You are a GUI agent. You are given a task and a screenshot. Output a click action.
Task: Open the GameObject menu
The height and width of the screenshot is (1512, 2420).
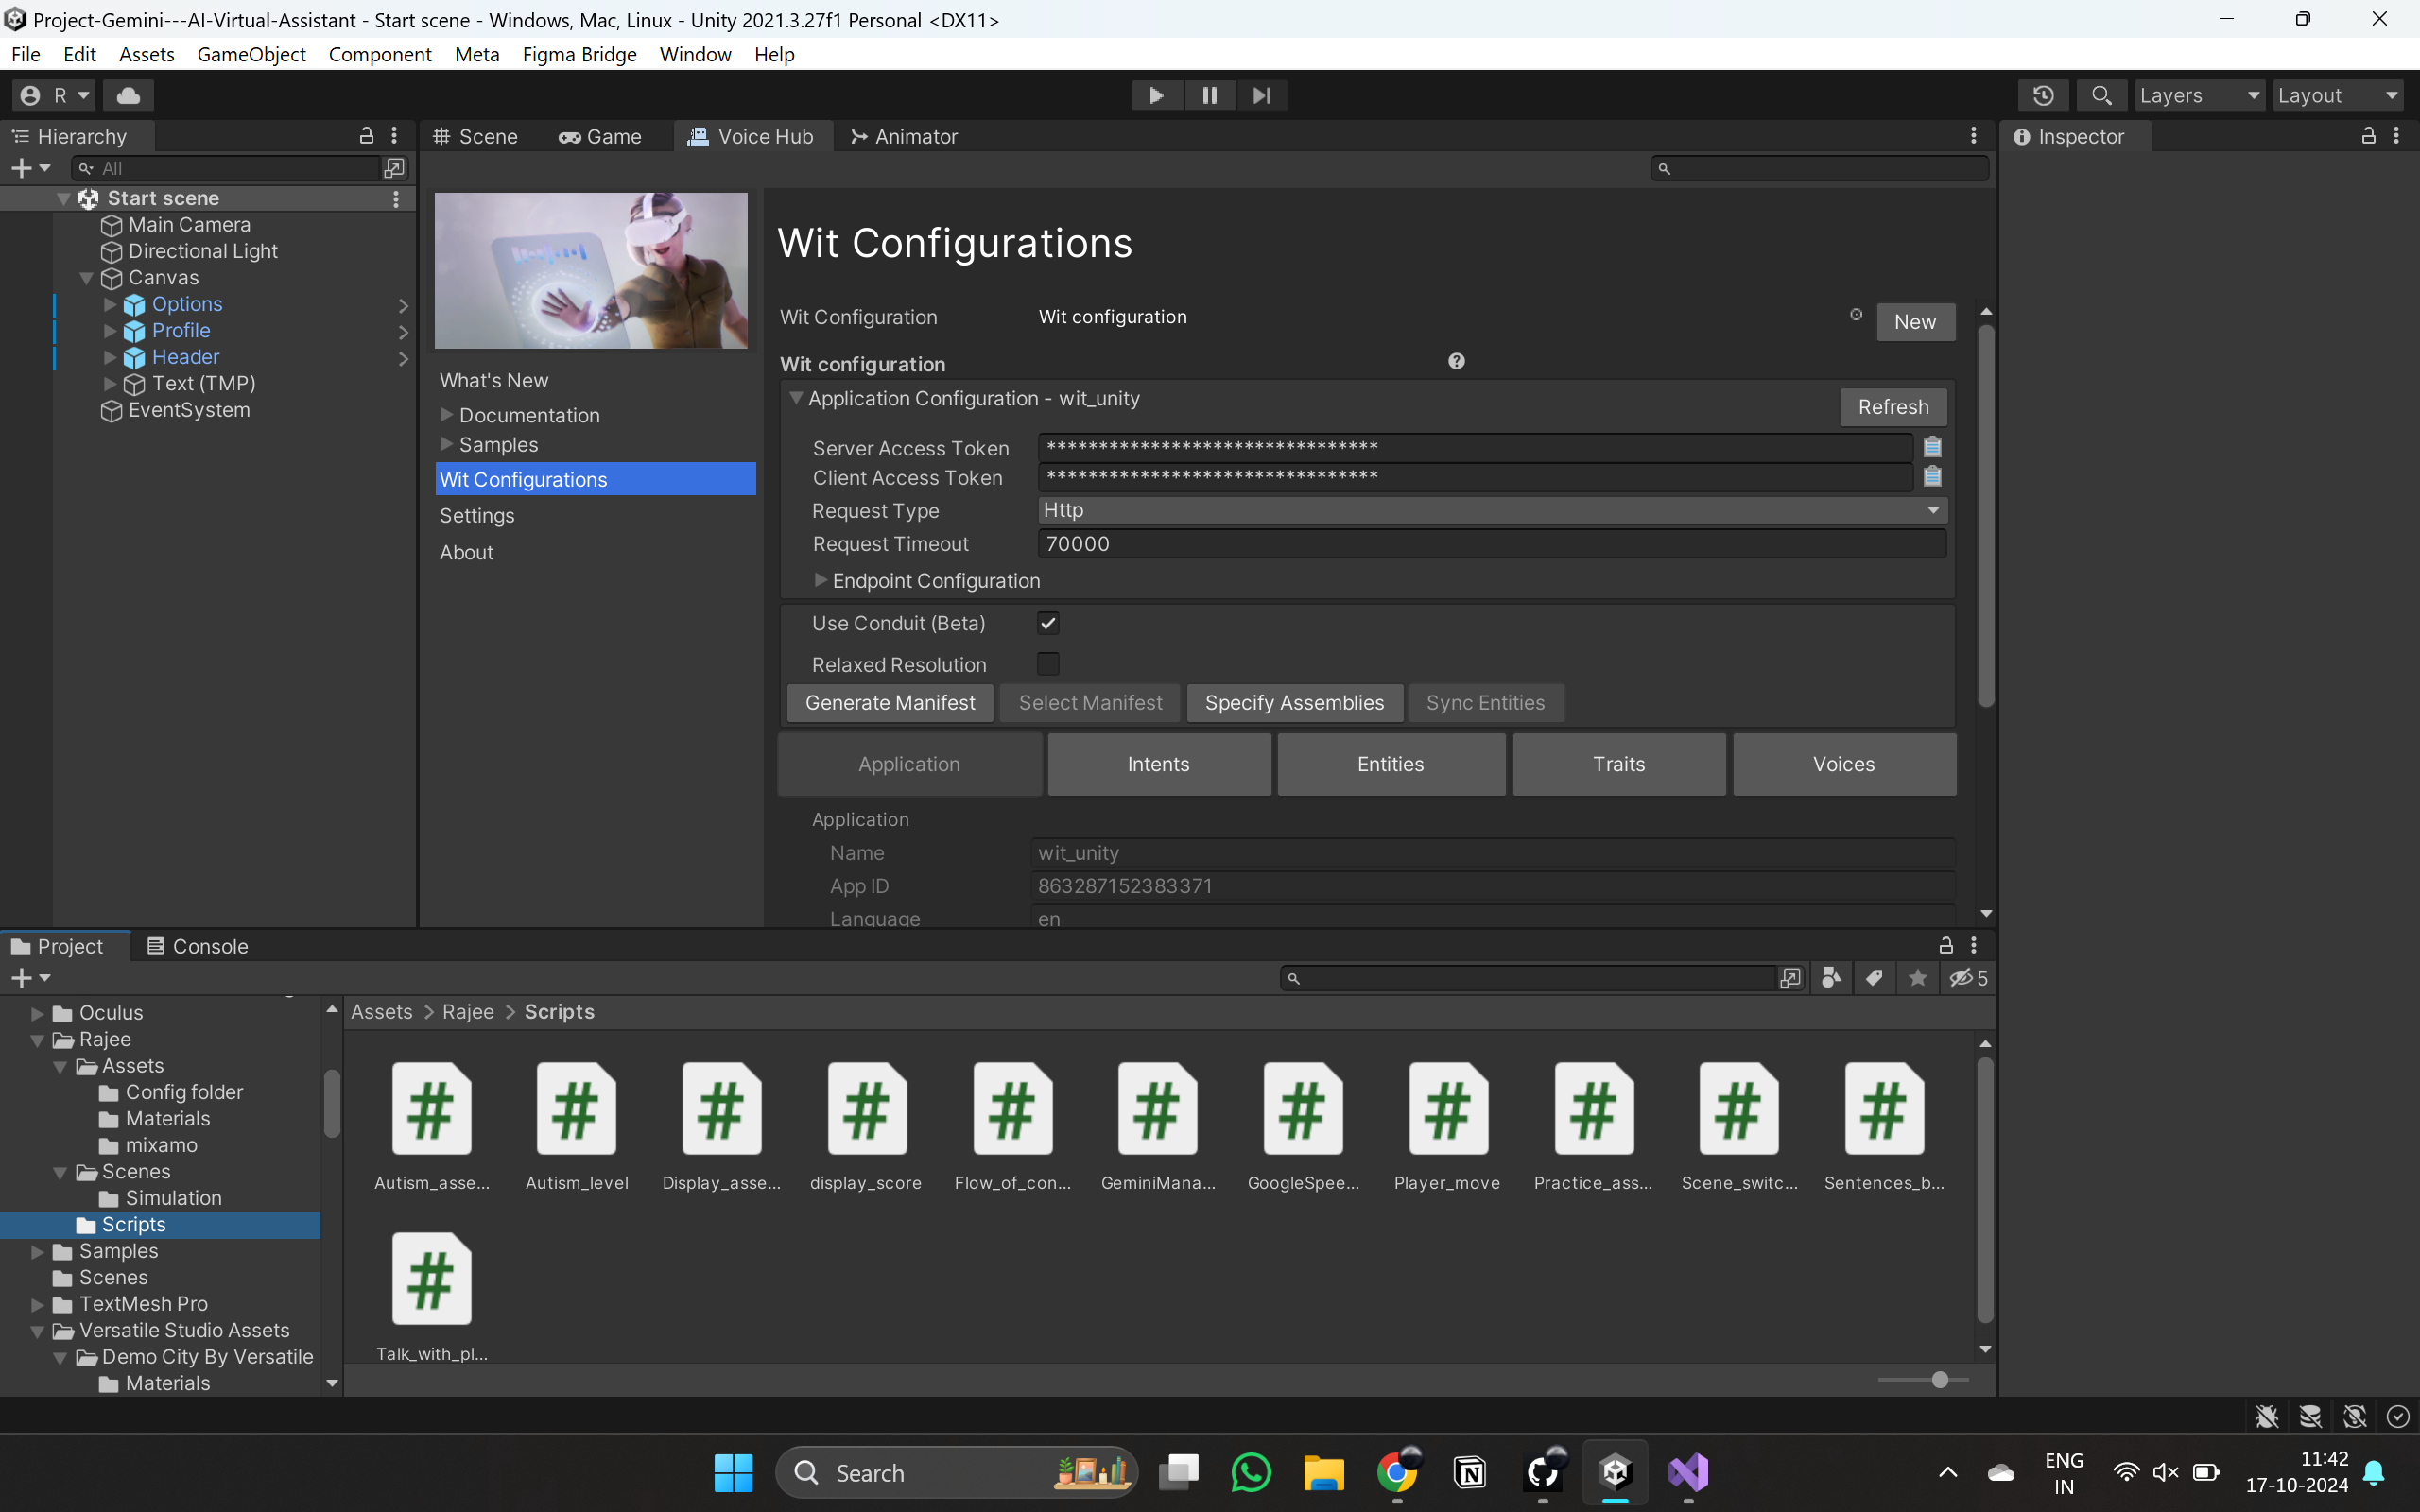(251, 54)
